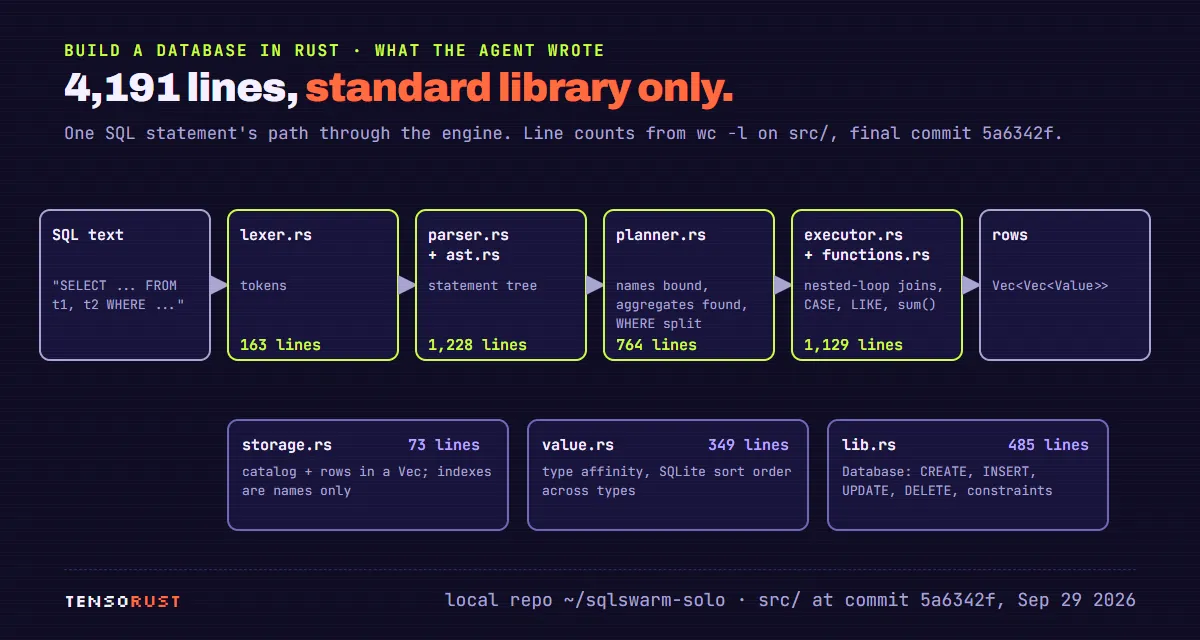Select the 'planner.rs' card title
Viewport: 1200px width, 640px height.
[x=661, y=235]
